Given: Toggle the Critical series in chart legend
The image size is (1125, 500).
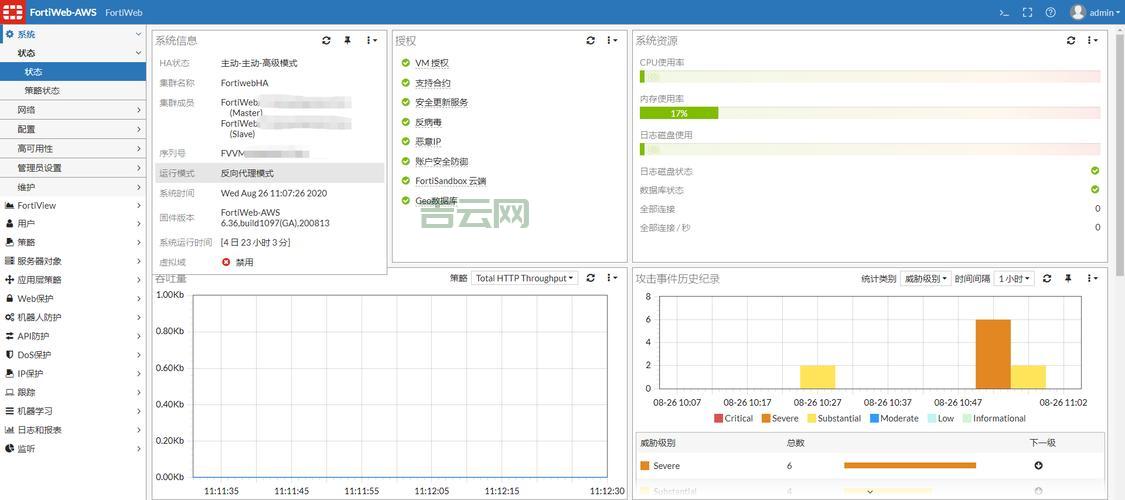Looking at the screenshot, I should click(733, 418).
